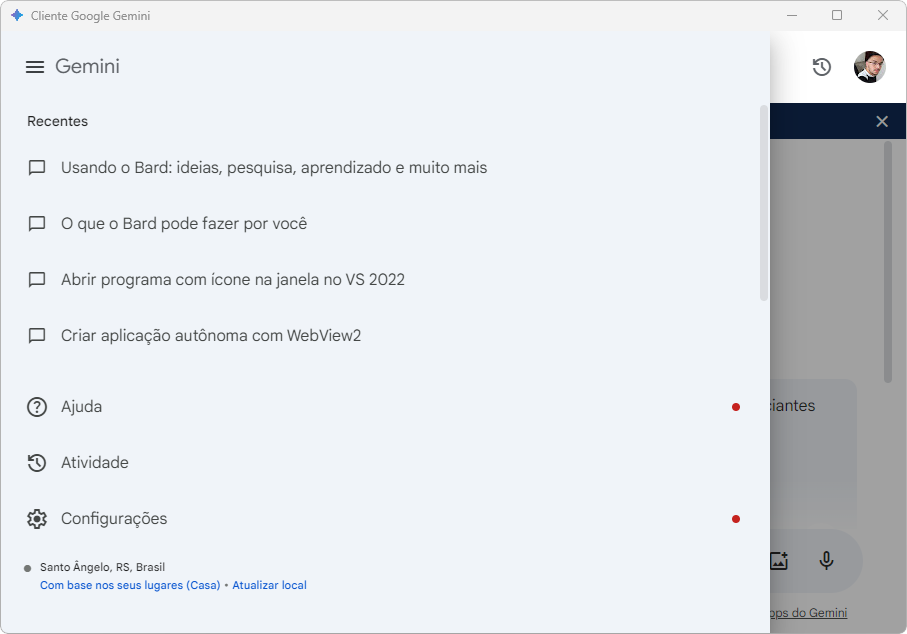Open chat 'O que o Bard pode fazer por você'
Viewport: 907px width, 634px height.
tap(184, 224)
